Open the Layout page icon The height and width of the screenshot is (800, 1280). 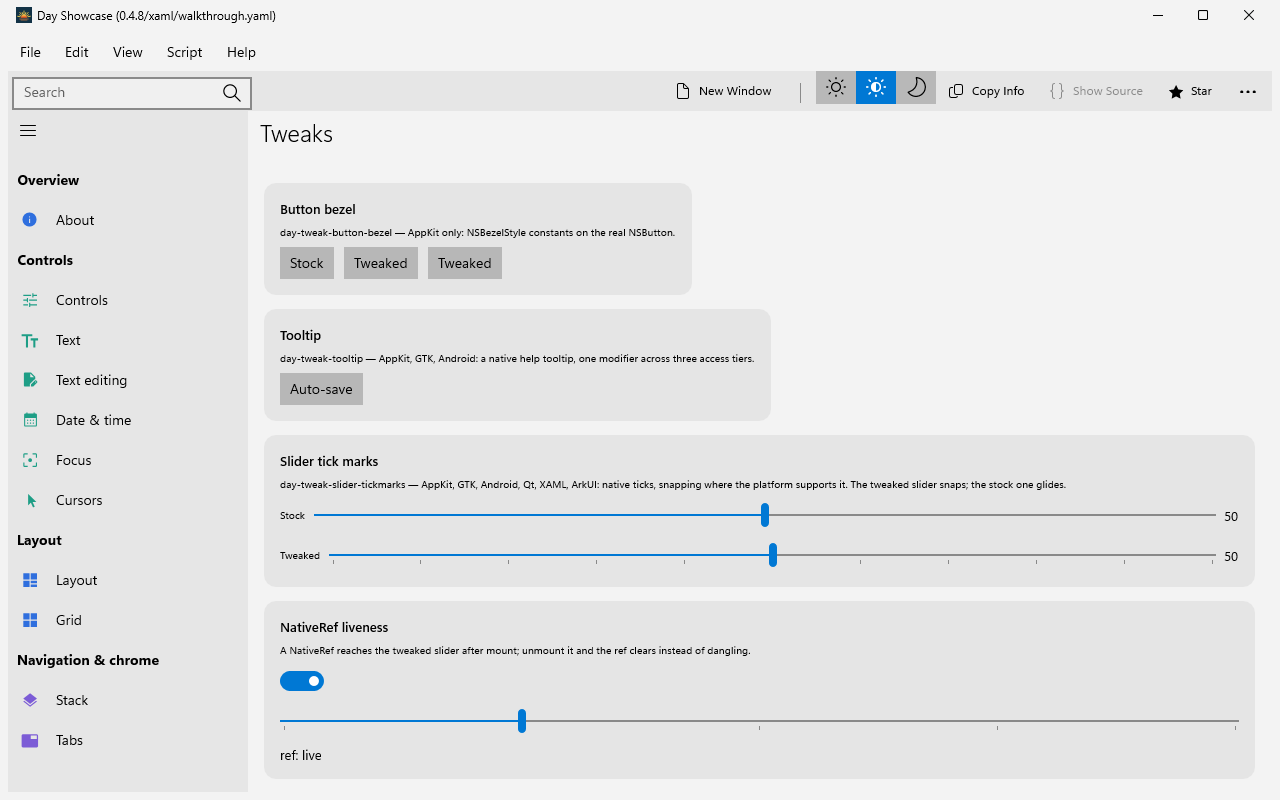point(30,580)
